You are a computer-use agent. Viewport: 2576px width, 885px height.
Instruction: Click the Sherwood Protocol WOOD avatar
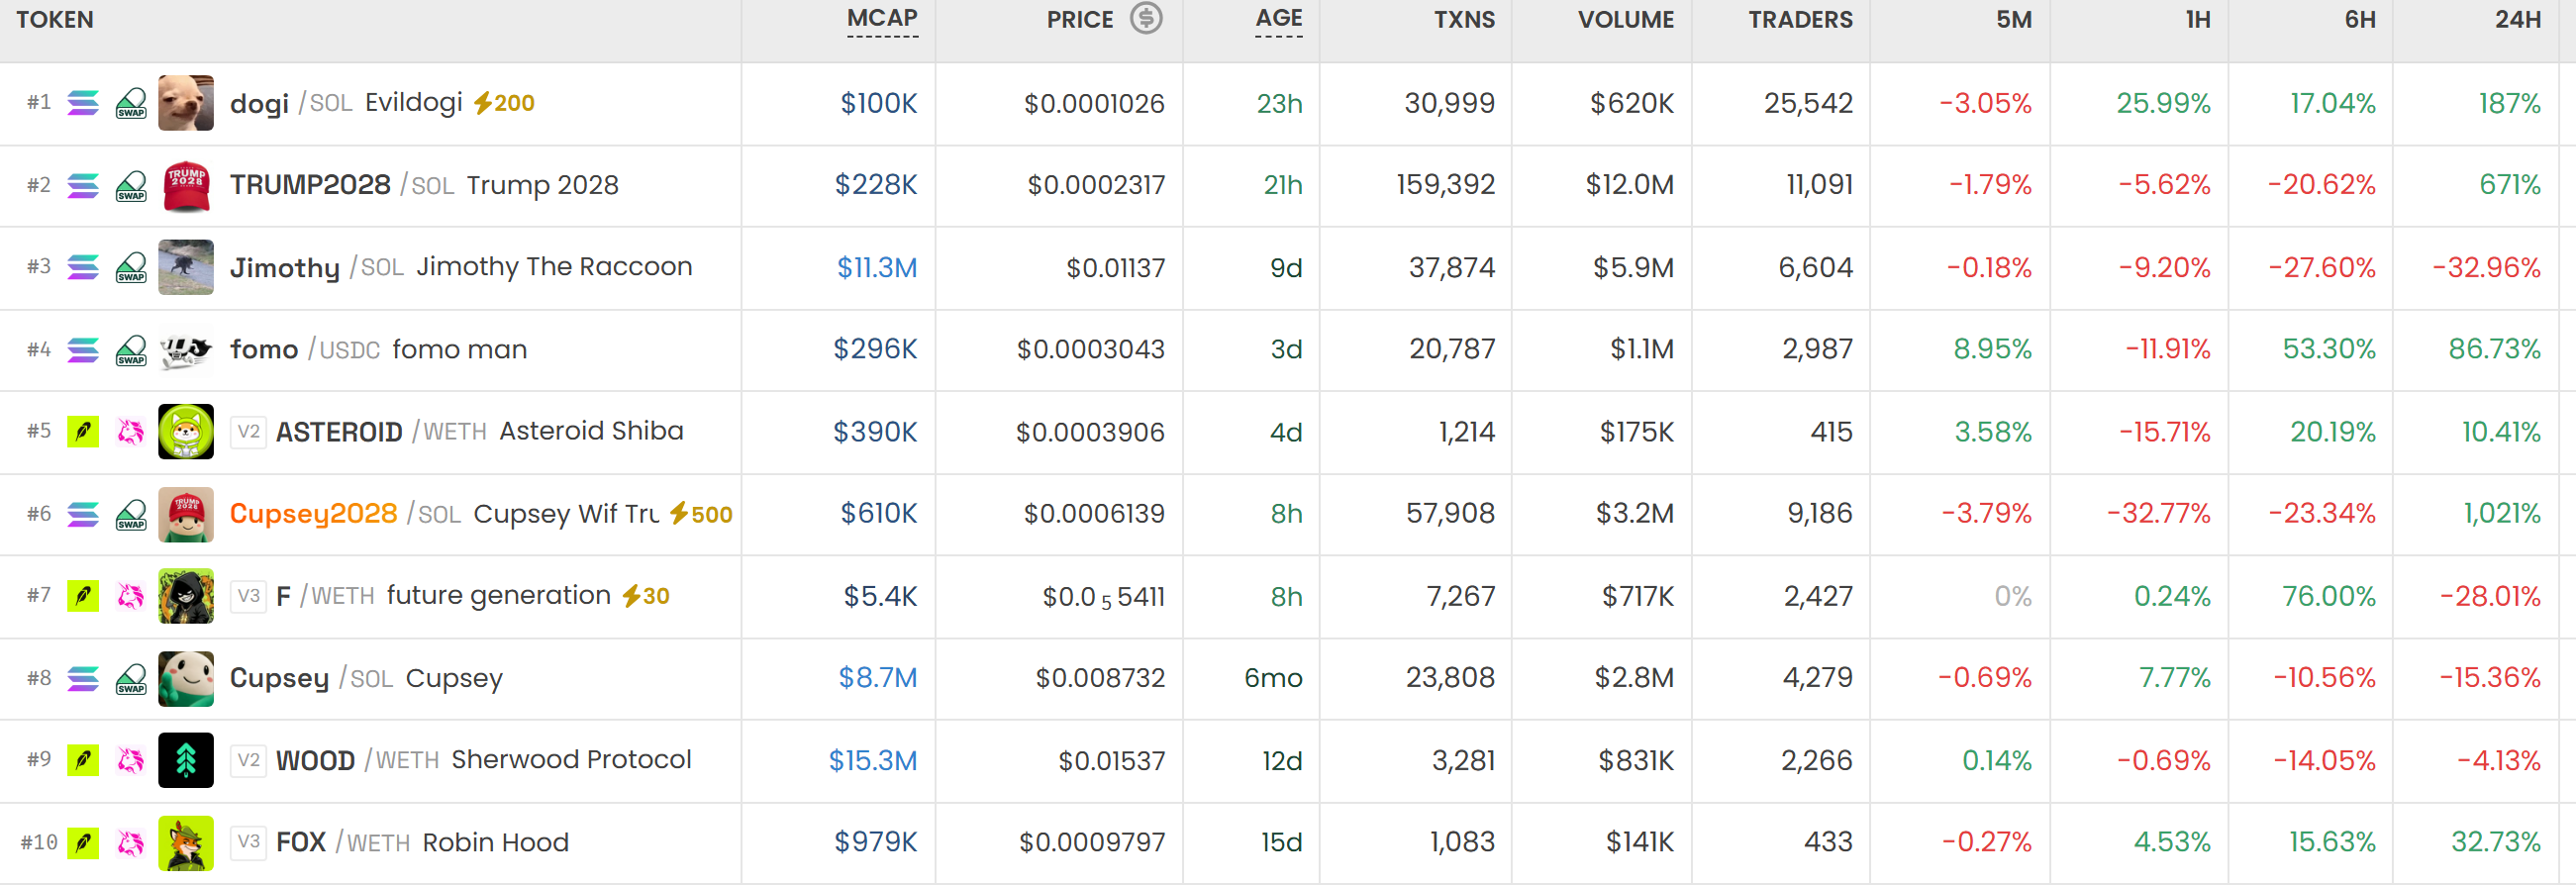pyautogui.click(x=186, y=761)
